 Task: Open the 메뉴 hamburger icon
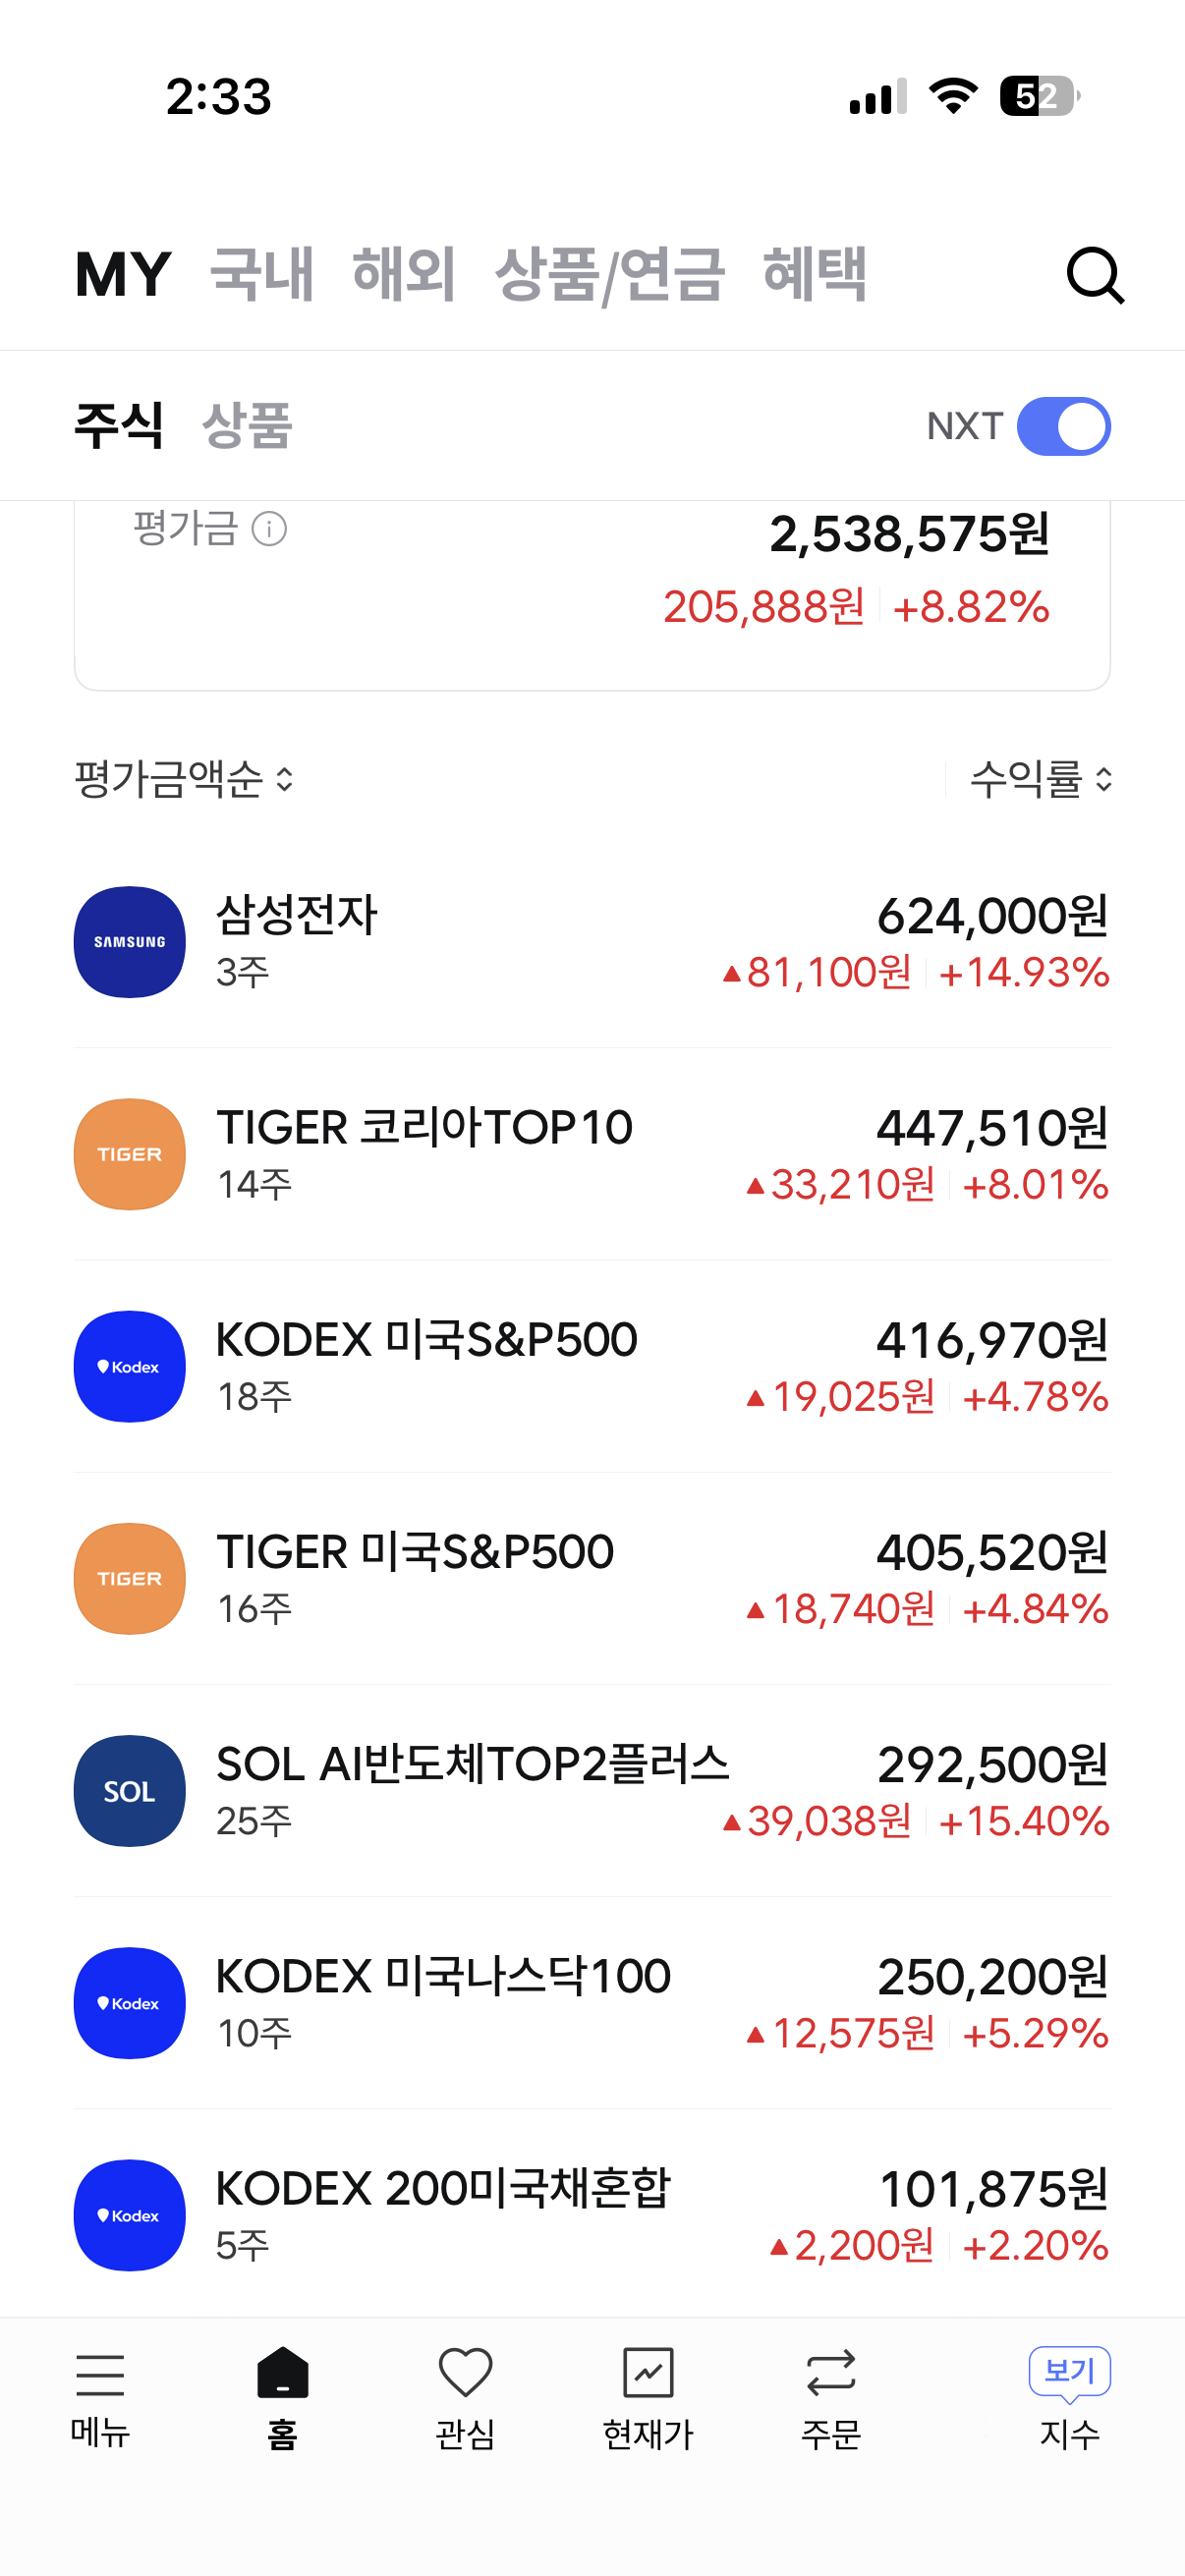point(100,2376)
